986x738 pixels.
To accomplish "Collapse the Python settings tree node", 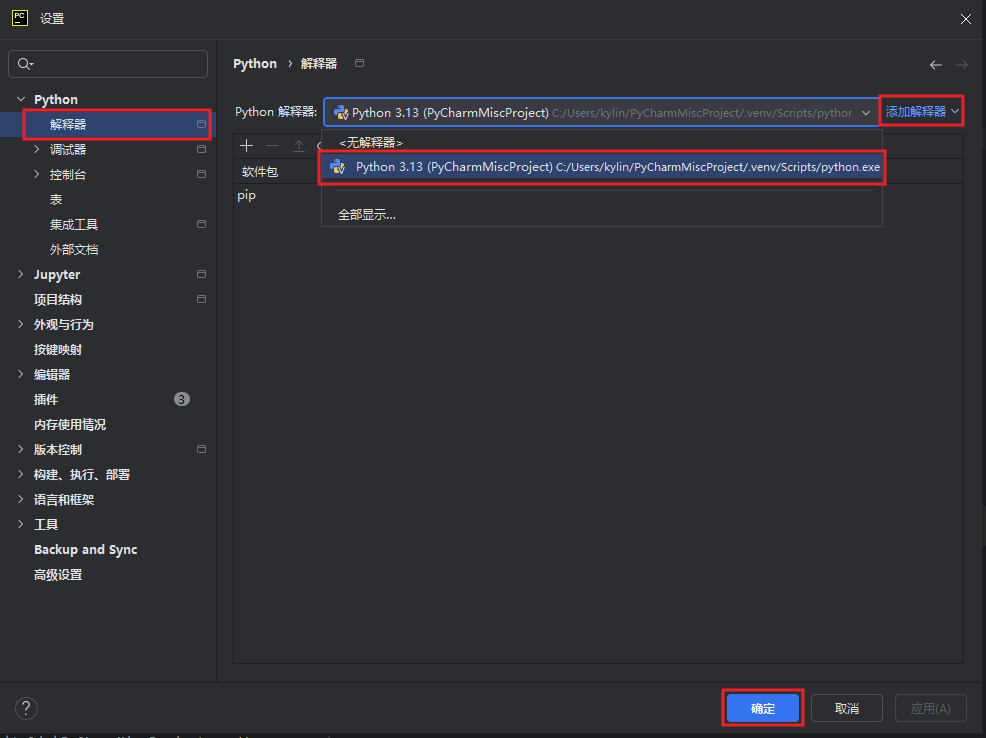I will [21, 99].
